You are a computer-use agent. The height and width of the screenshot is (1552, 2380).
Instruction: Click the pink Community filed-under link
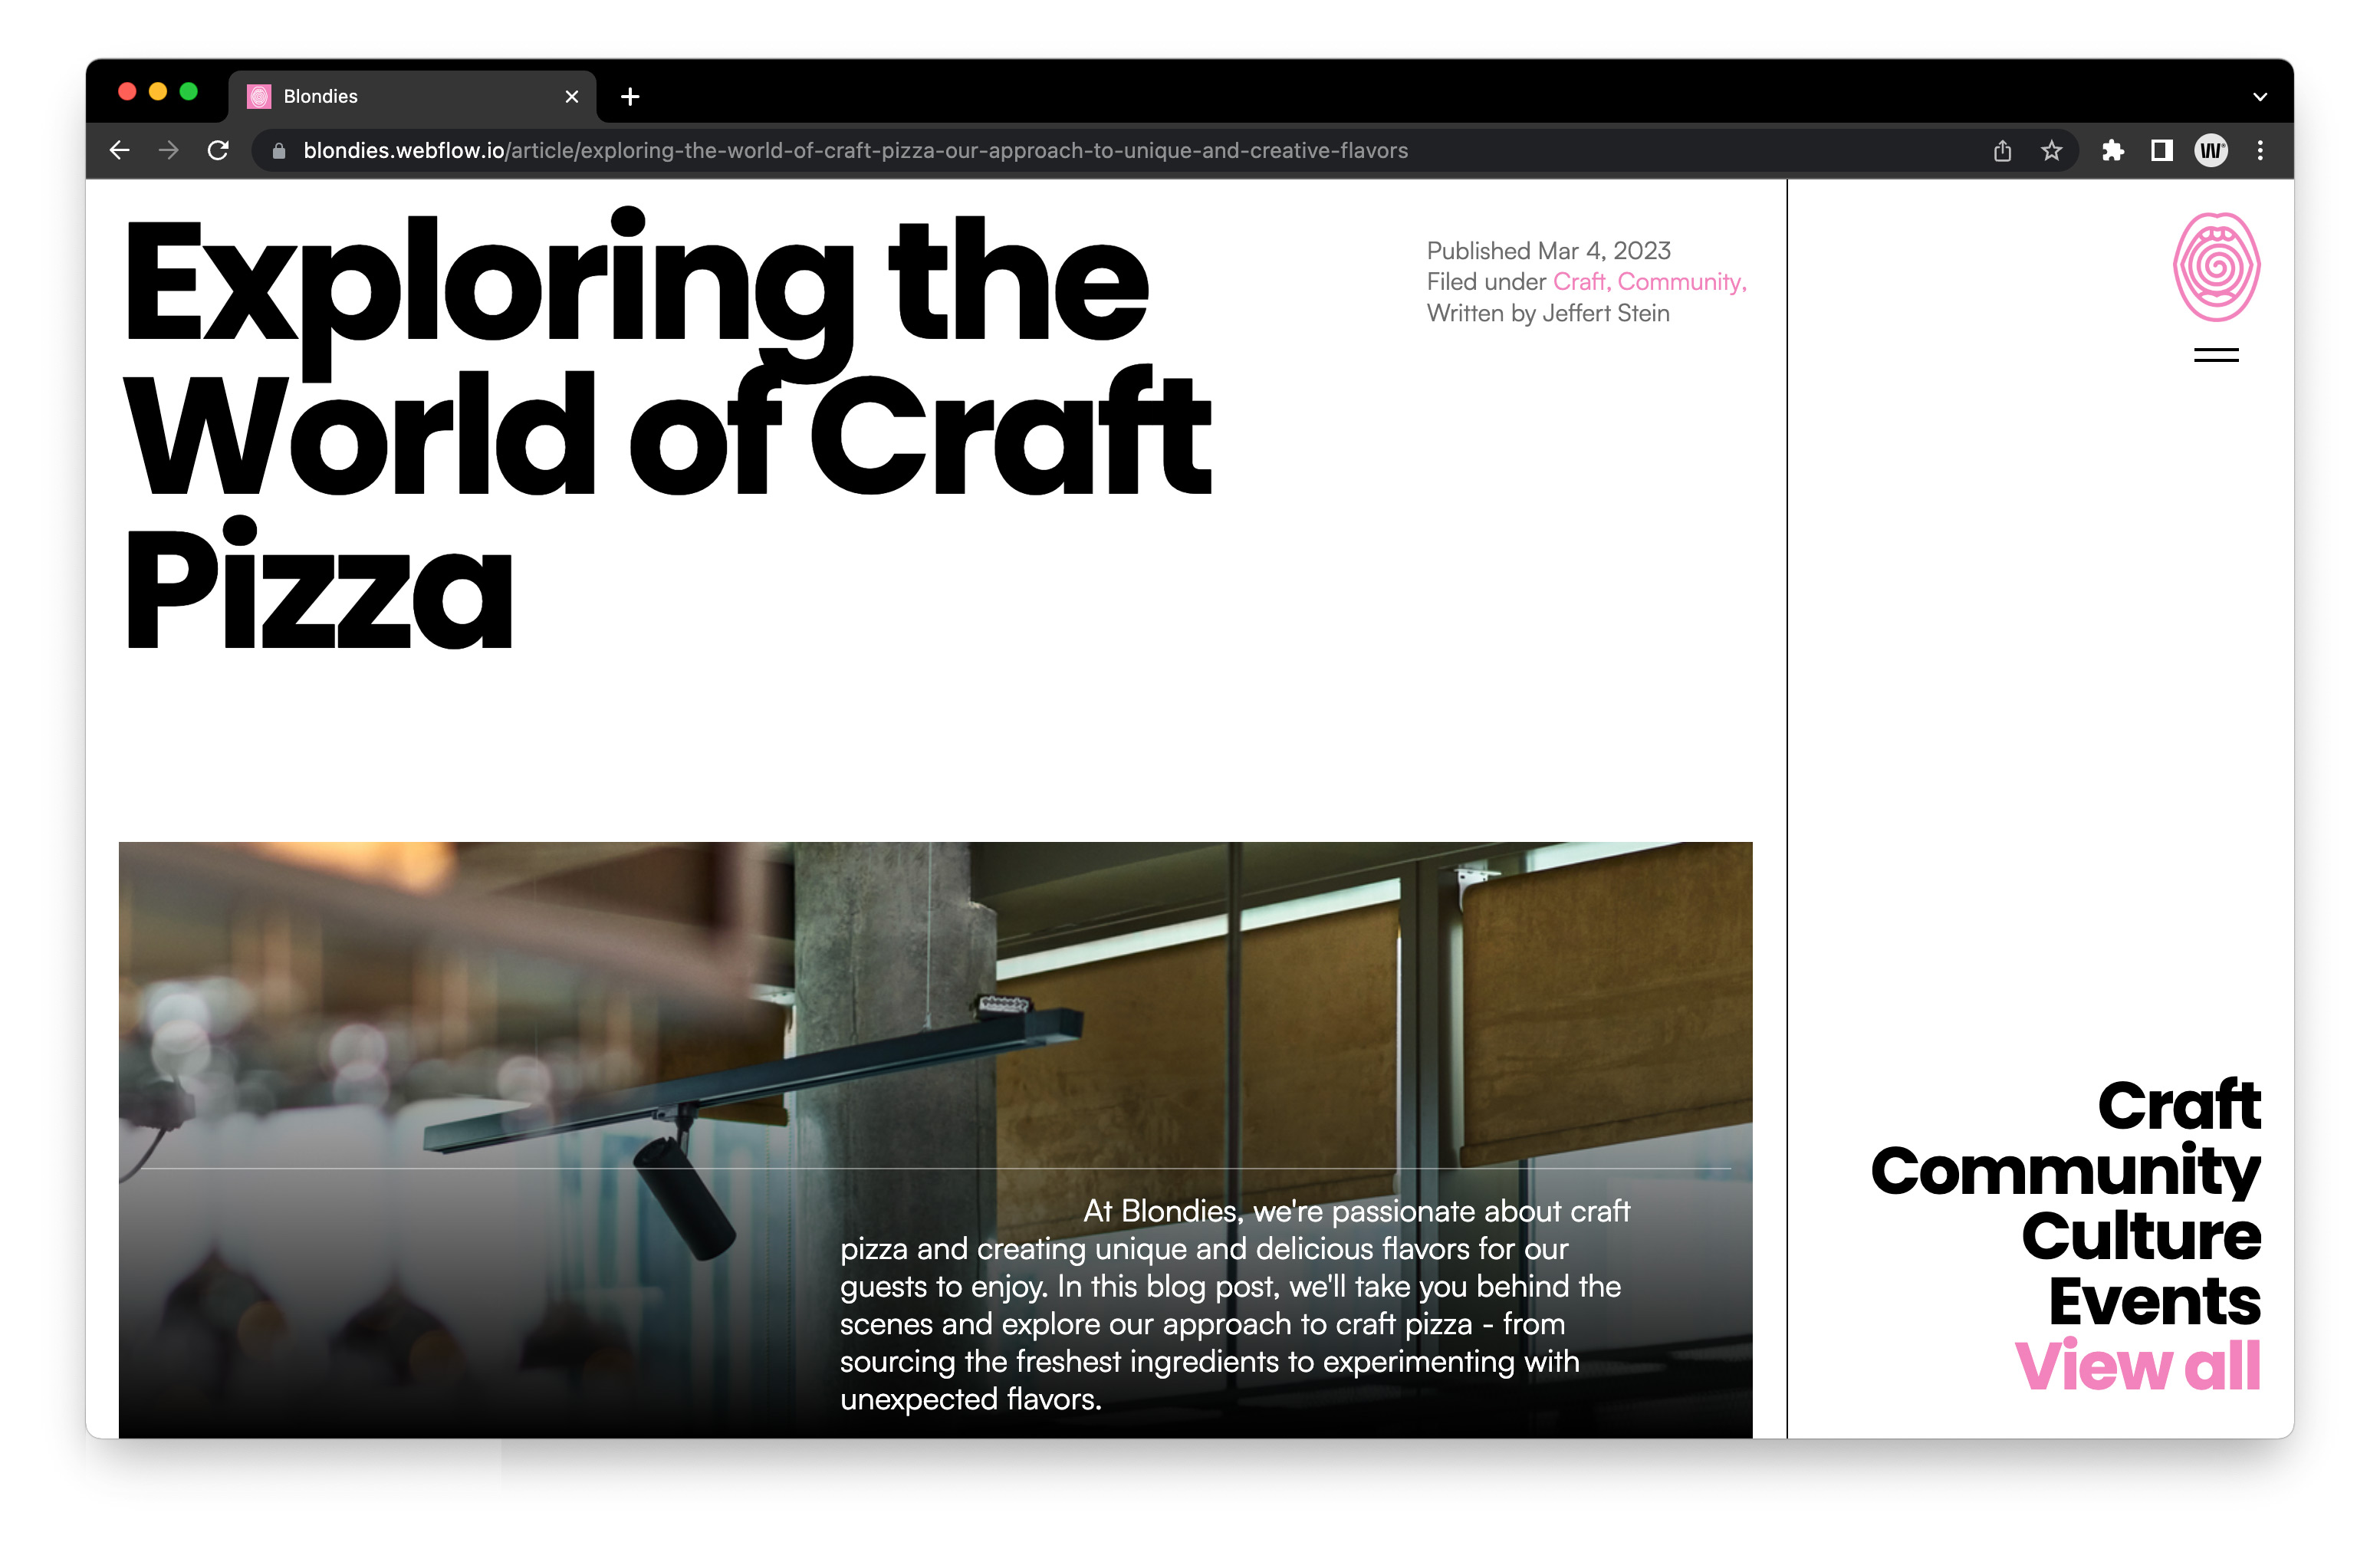click(1680, 282)
